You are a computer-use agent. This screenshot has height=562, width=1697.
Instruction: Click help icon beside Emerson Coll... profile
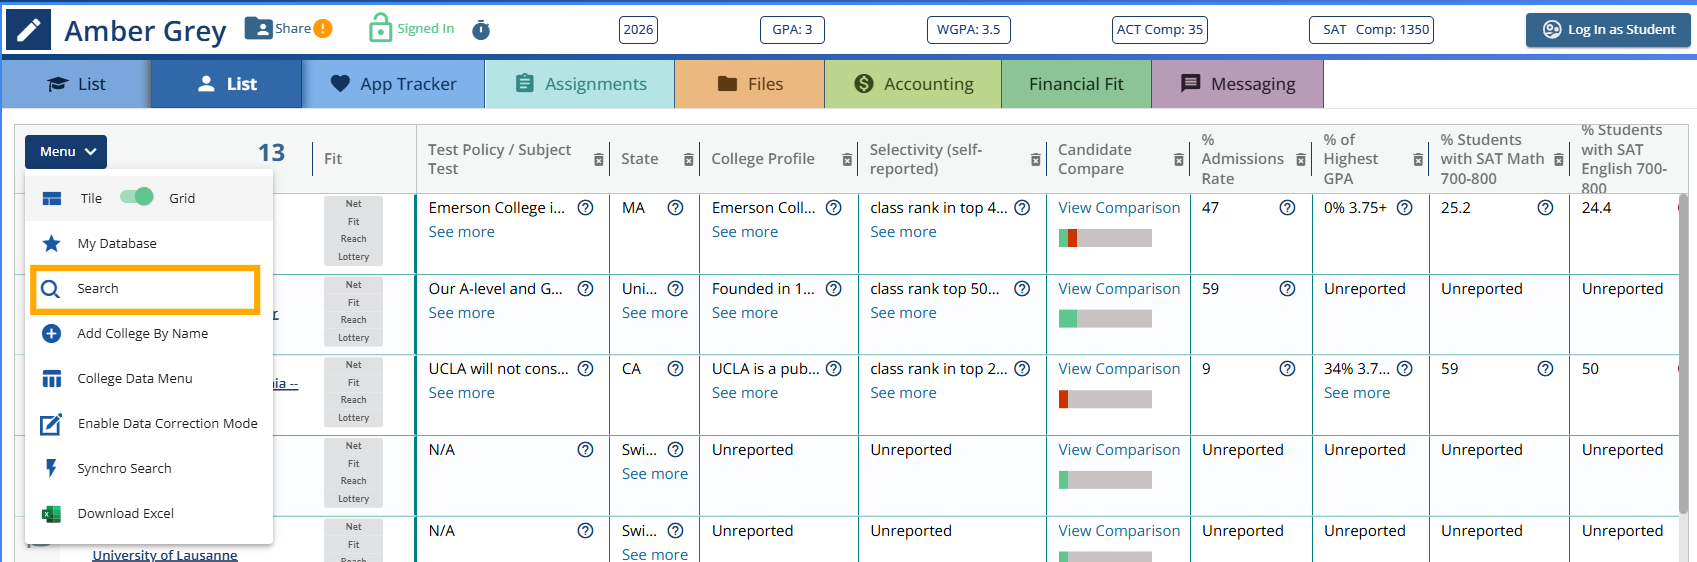tap(834, 207)
